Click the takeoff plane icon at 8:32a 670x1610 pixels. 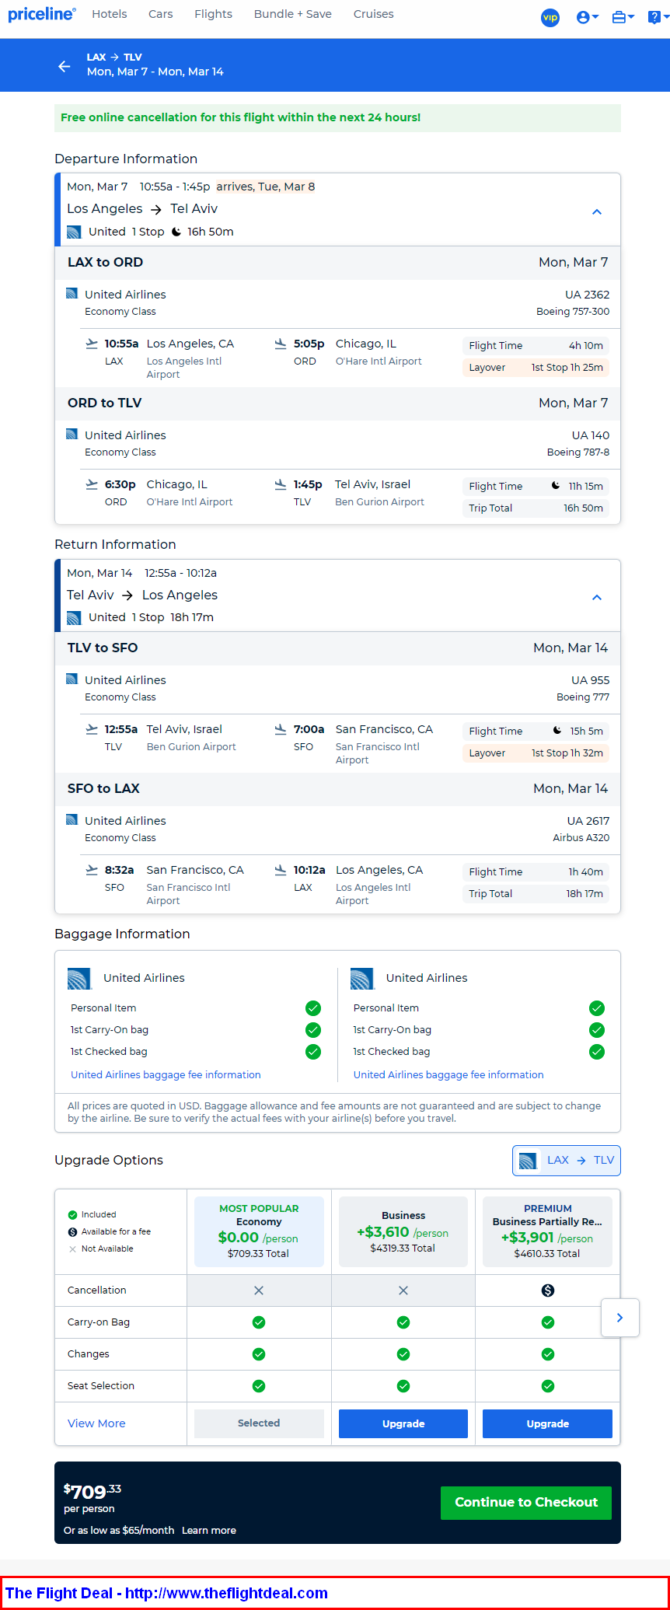92,871
